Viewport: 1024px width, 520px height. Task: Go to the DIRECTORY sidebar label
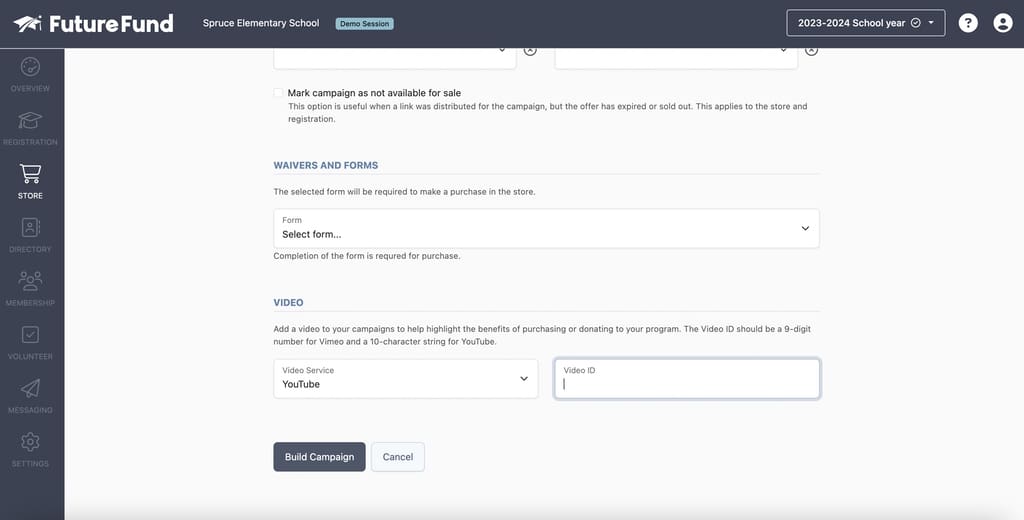(30, 250)
